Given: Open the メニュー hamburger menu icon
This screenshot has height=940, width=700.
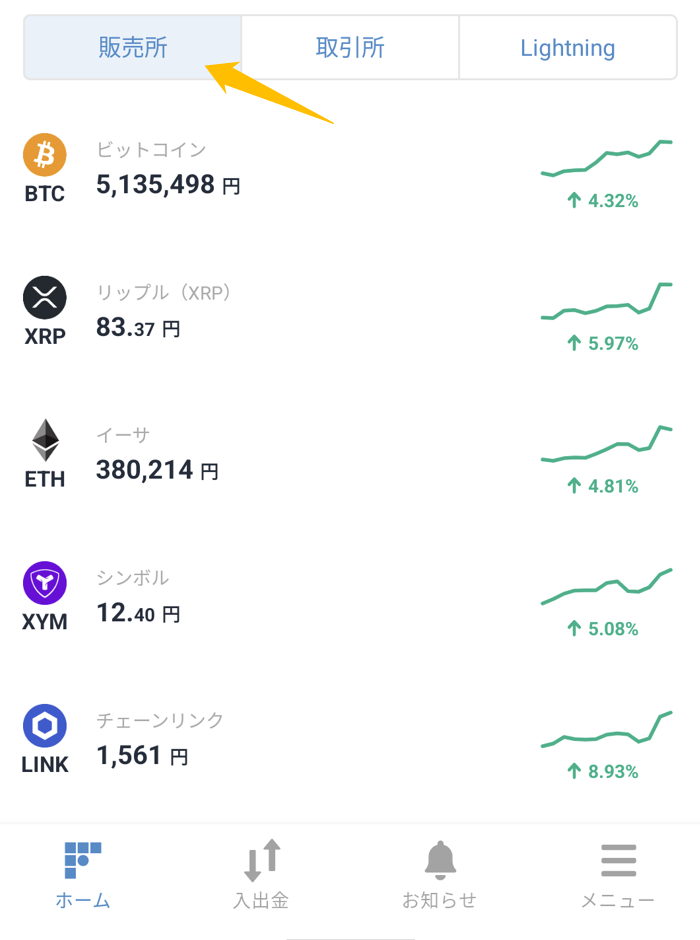Looking at the screenshot, I should (x=618, y=860).
